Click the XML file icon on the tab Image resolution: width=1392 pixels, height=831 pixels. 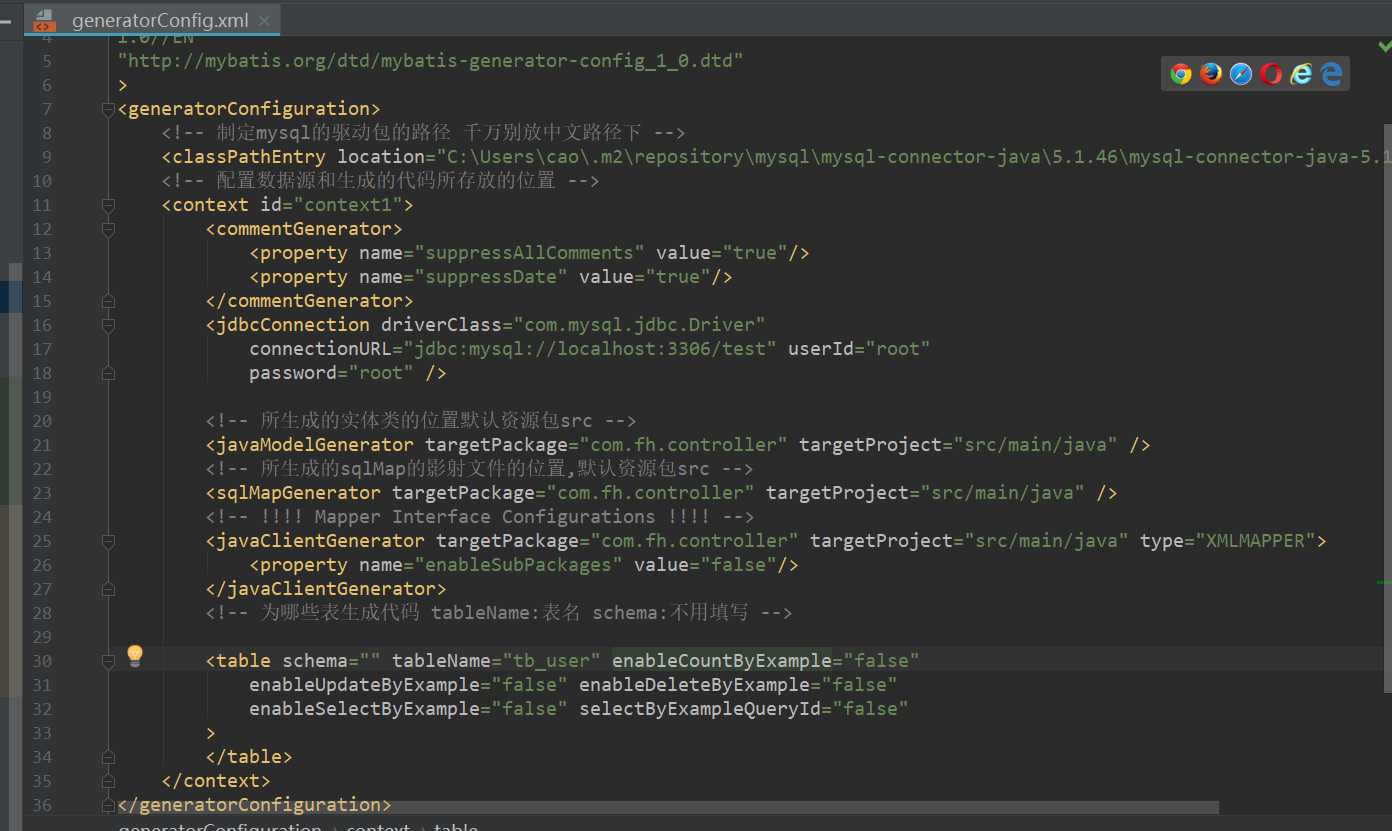click(x=45, y=20)
